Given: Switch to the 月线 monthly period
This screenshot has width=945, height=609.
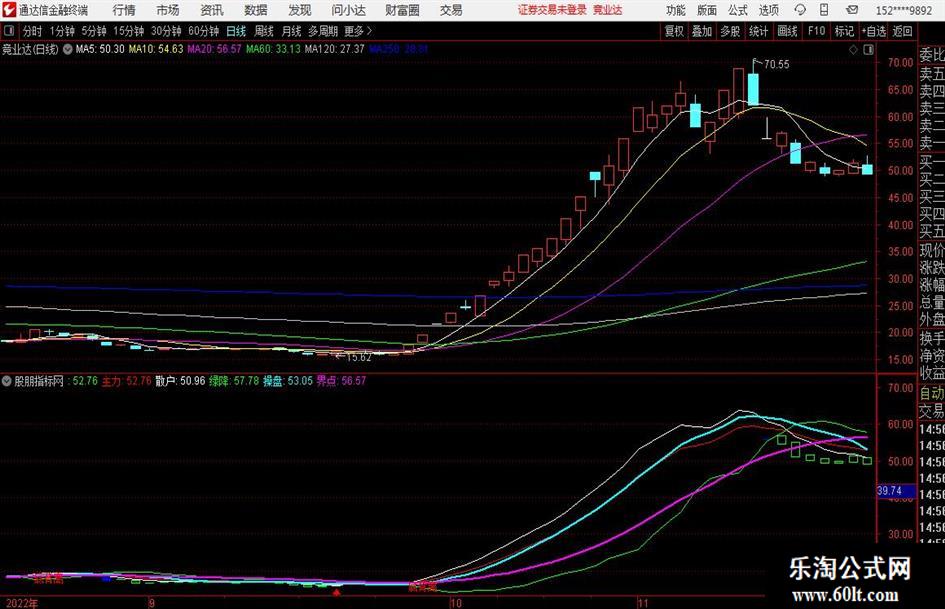Looking at the screenshot, I should point(291,31).
